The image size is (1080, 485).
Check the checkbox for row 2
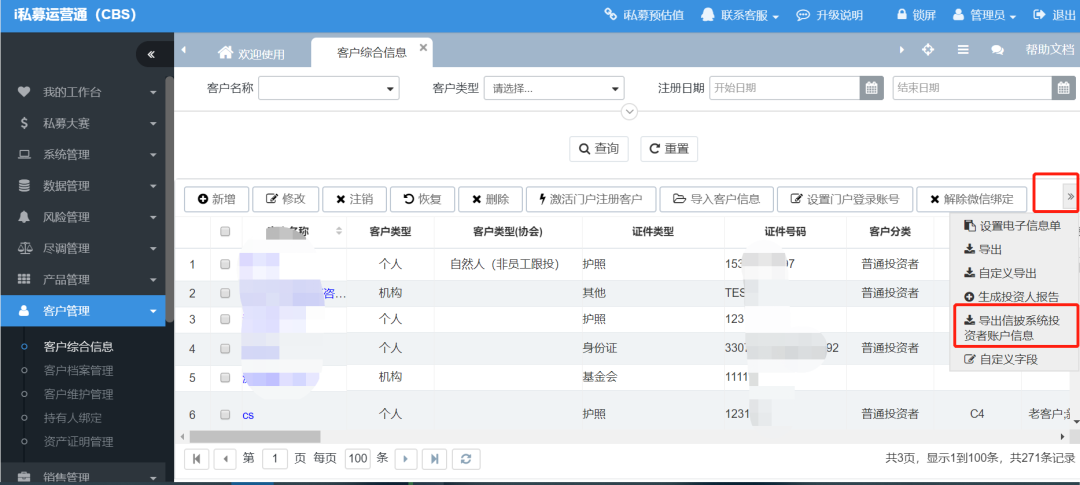225,293
